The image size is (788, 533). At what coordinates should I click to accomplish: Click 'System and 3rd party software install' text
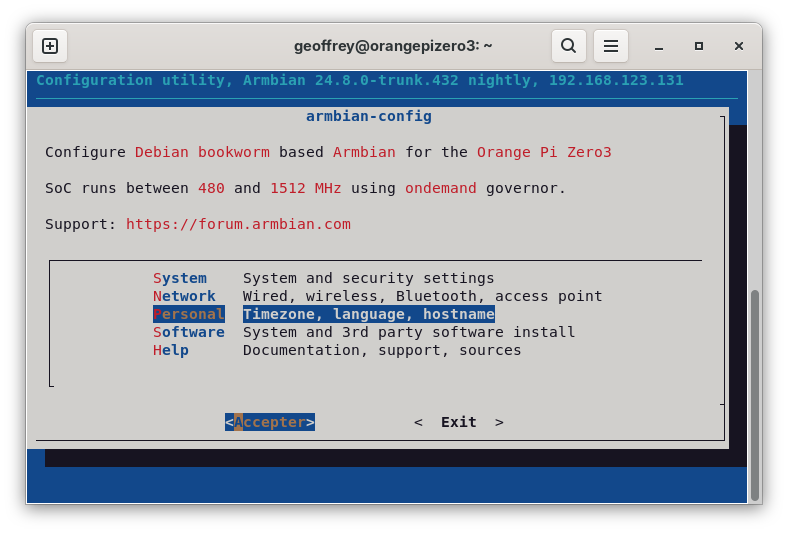pos(409,333)
